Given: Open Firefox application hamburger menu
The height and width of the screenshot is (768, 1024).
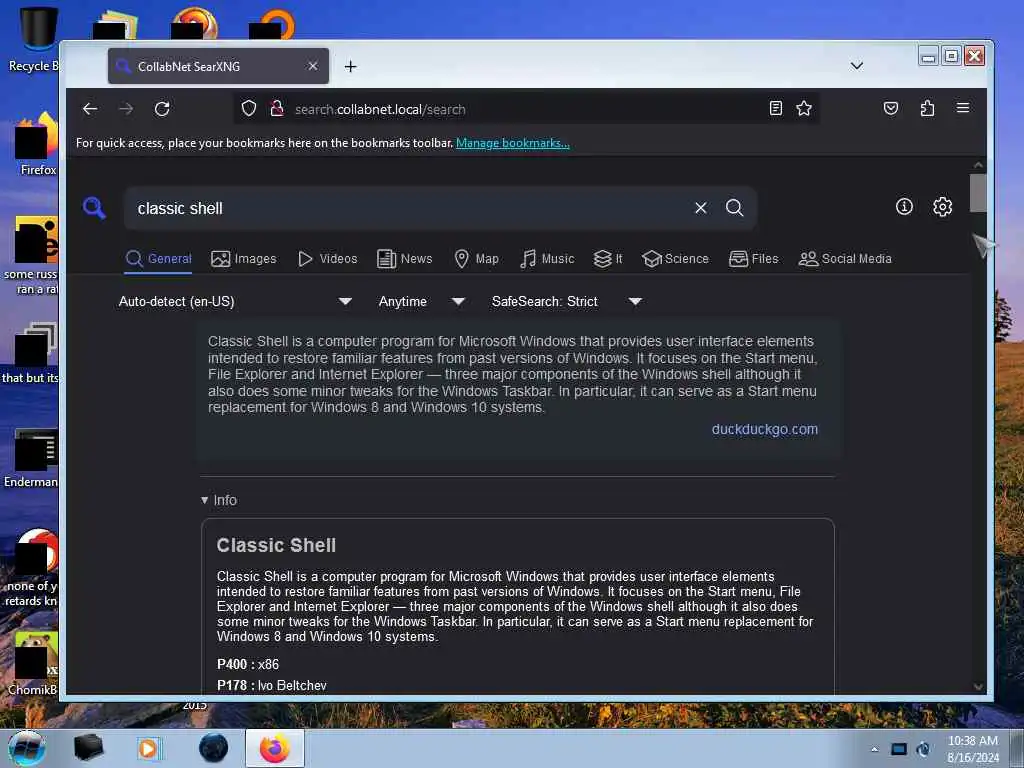Looking at the screenshot, I should (963, 108).
